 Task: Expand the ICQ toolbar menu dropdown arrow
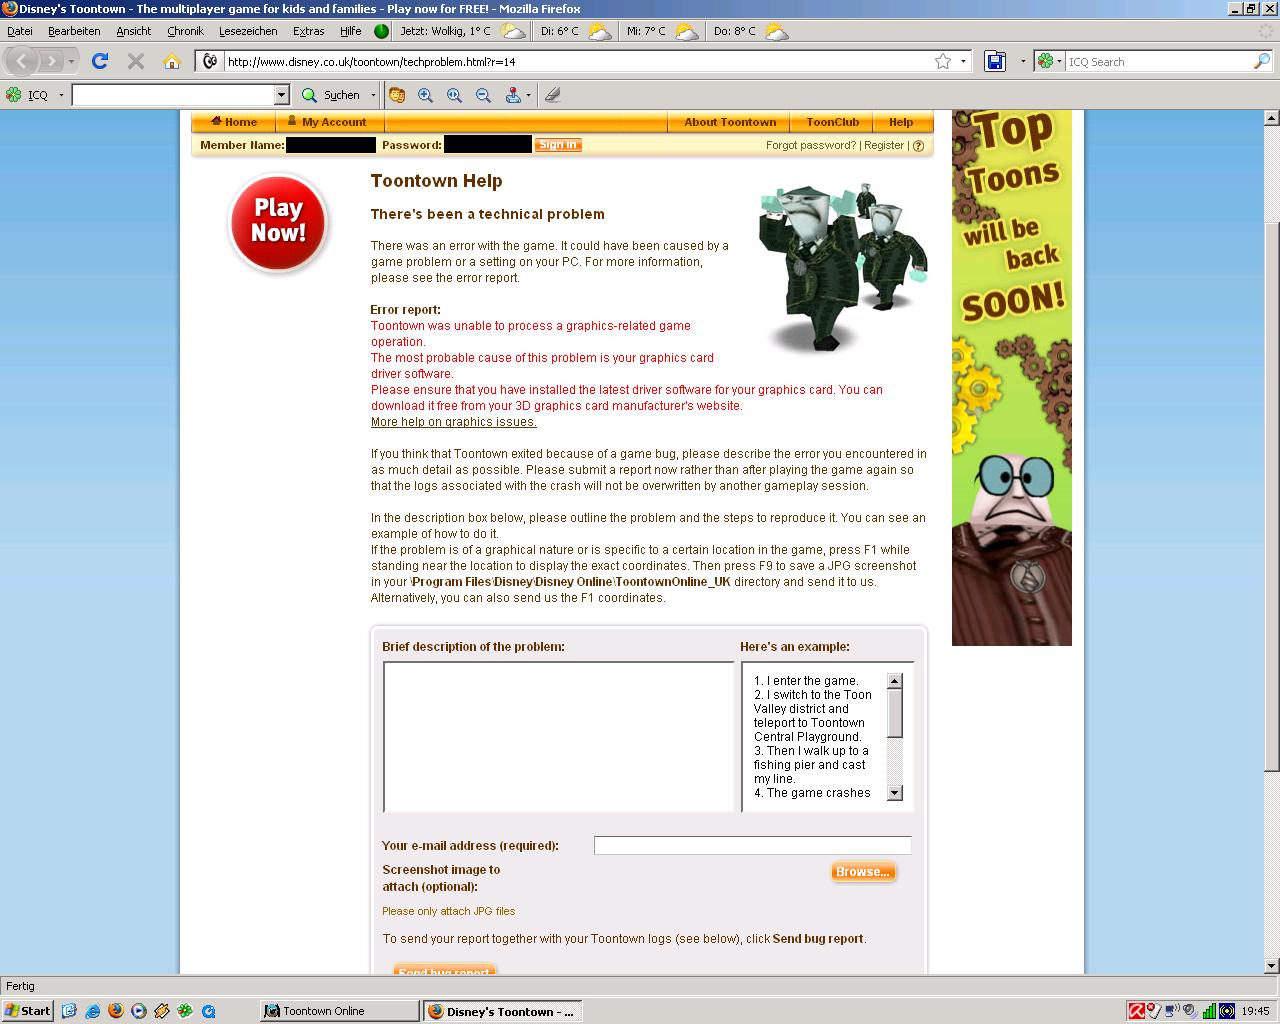61,95
